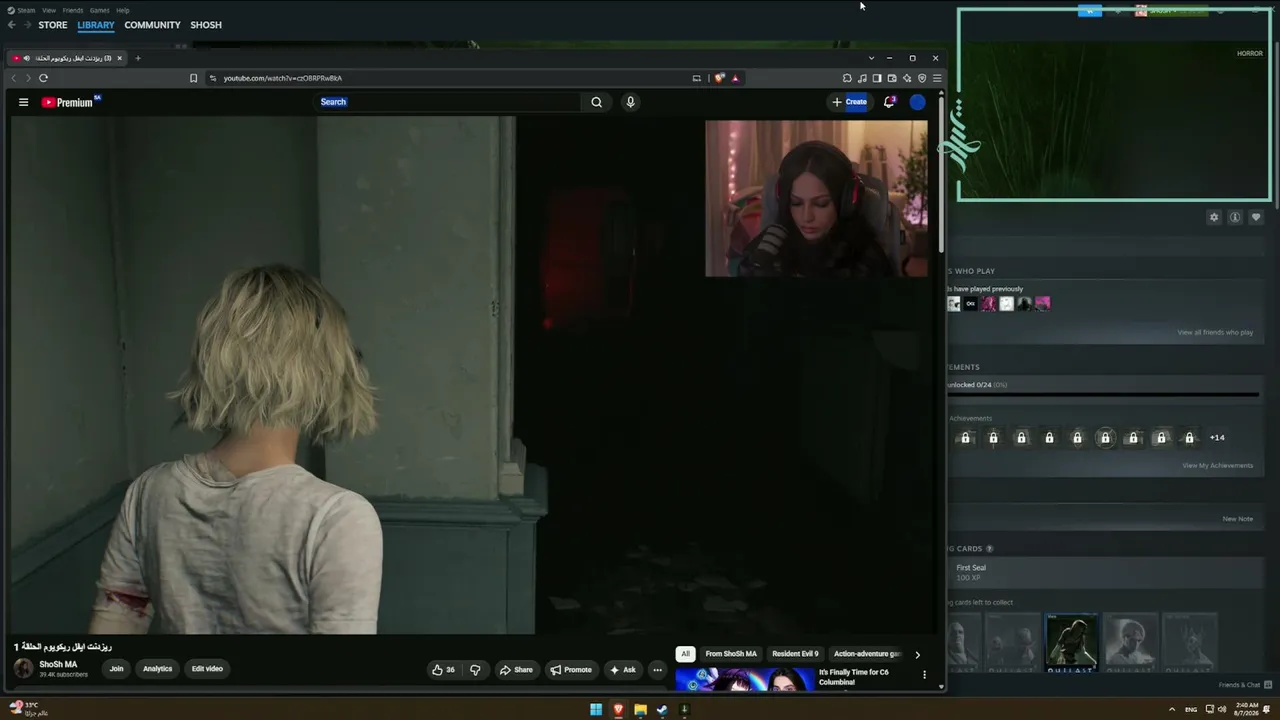The width and height of the screenshot is (1280, 720).
Task: Open the YouTube guide hamburger menu
Action: (x=23, y=102)
